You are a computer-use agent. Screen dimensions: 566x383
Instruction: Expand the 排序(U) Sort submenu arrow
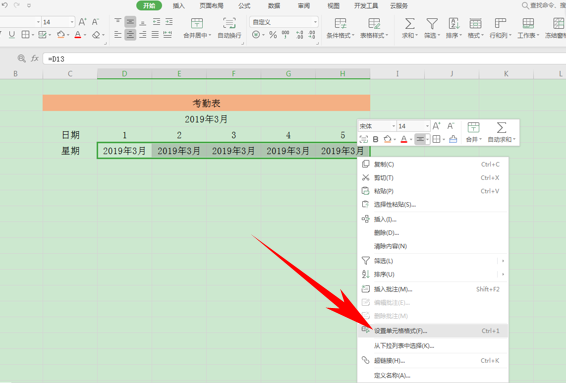502,274
